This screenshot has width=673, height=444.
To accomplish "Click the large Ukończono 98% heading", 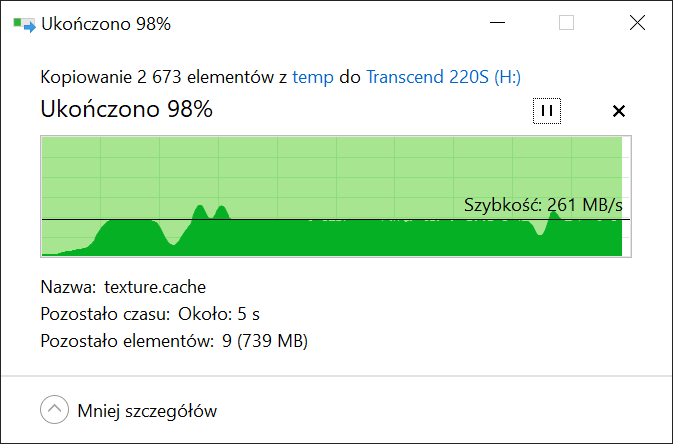I will tap(127, 109).
